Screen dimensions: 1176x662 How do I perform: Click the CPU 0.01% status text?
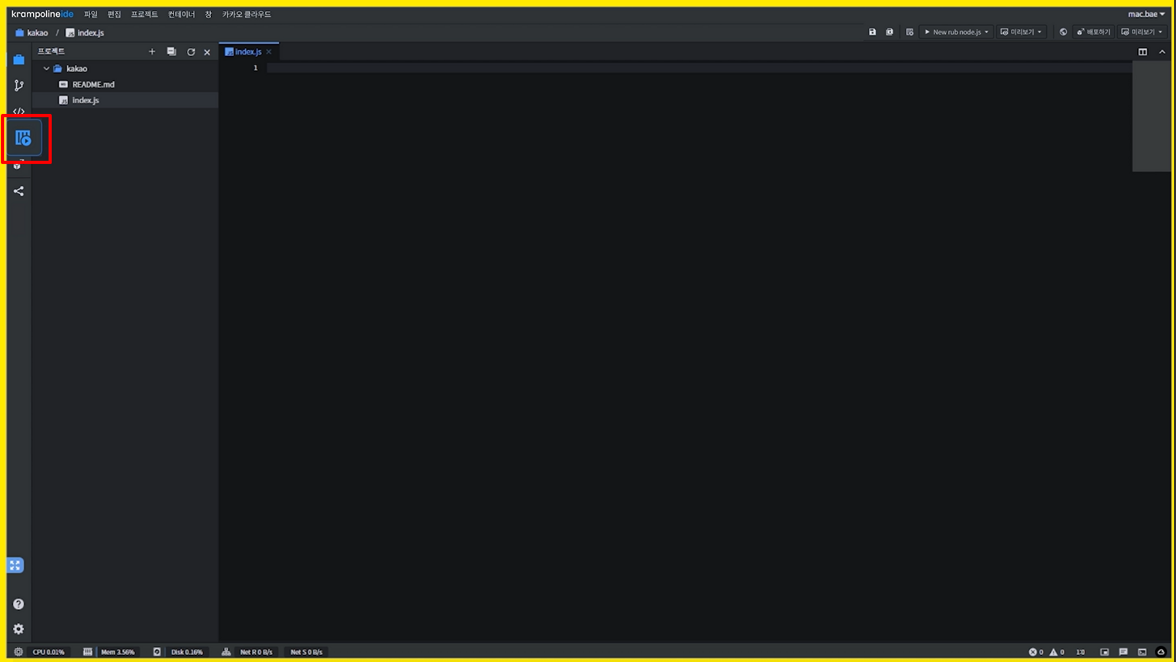(49, 652)
